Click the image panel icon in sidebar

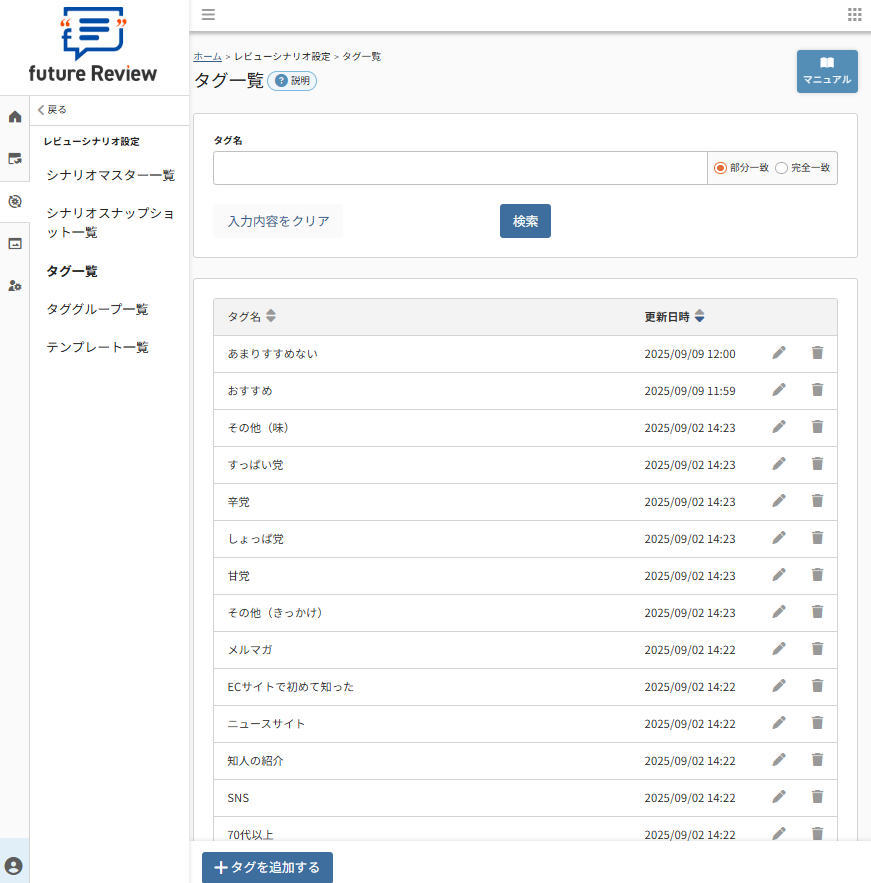pos(13,243)
